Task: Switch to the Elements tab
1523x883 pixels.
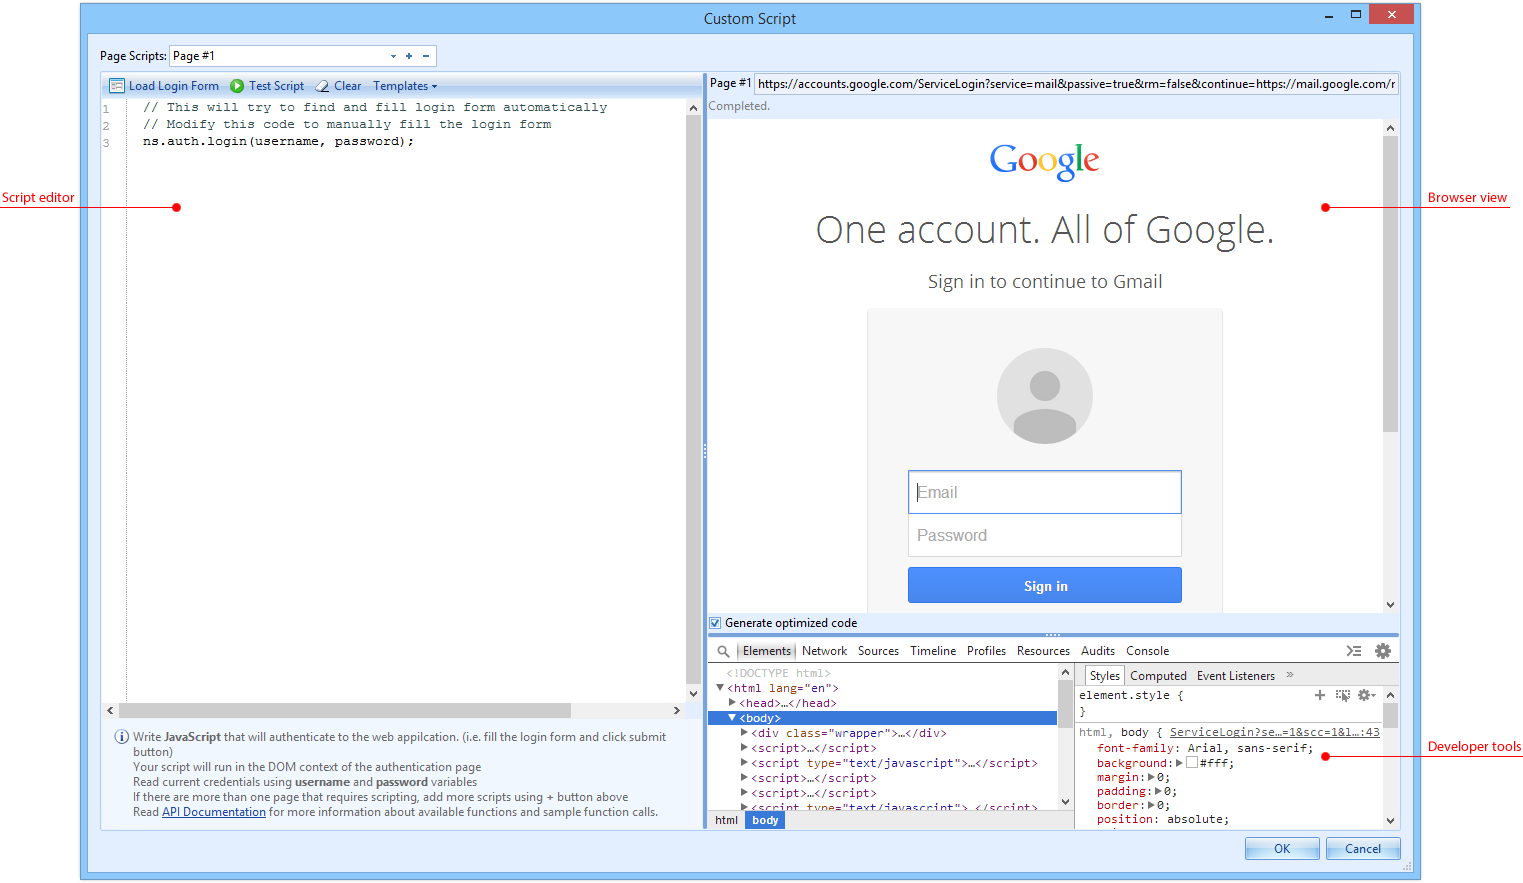Action: coord(767,651)
